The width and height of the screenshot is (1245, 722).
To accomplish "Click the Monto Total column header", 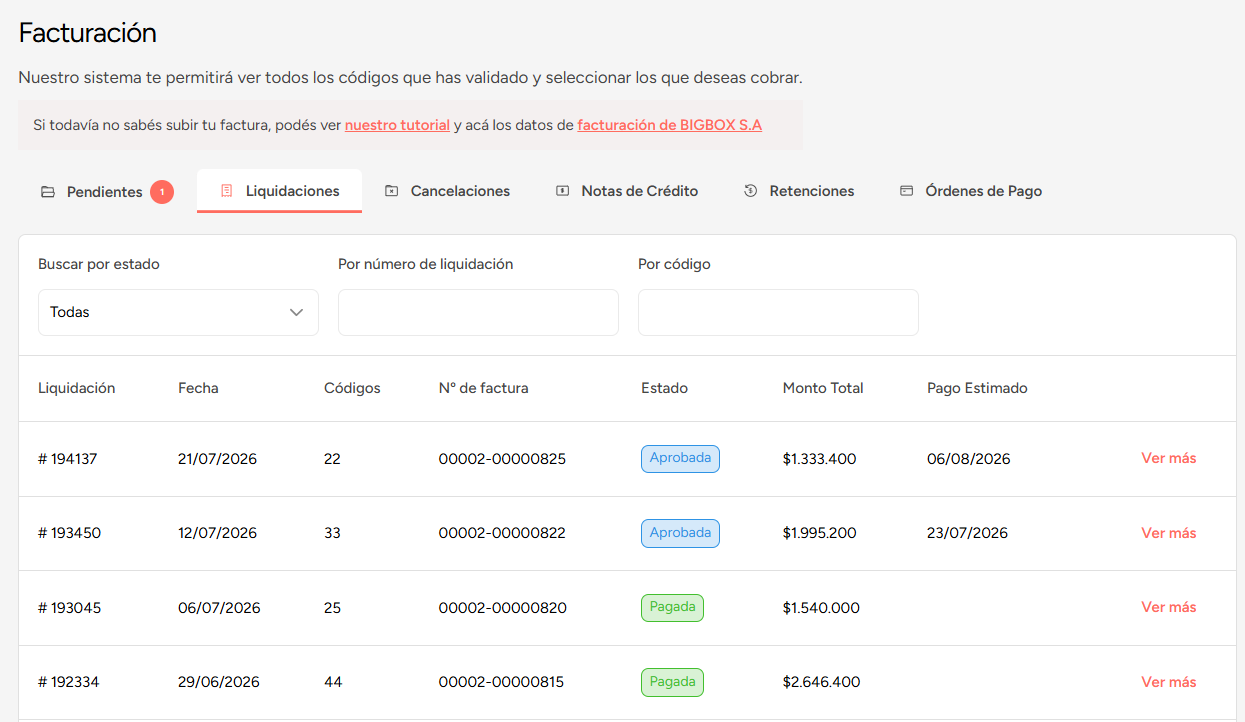I will [823, 388].
